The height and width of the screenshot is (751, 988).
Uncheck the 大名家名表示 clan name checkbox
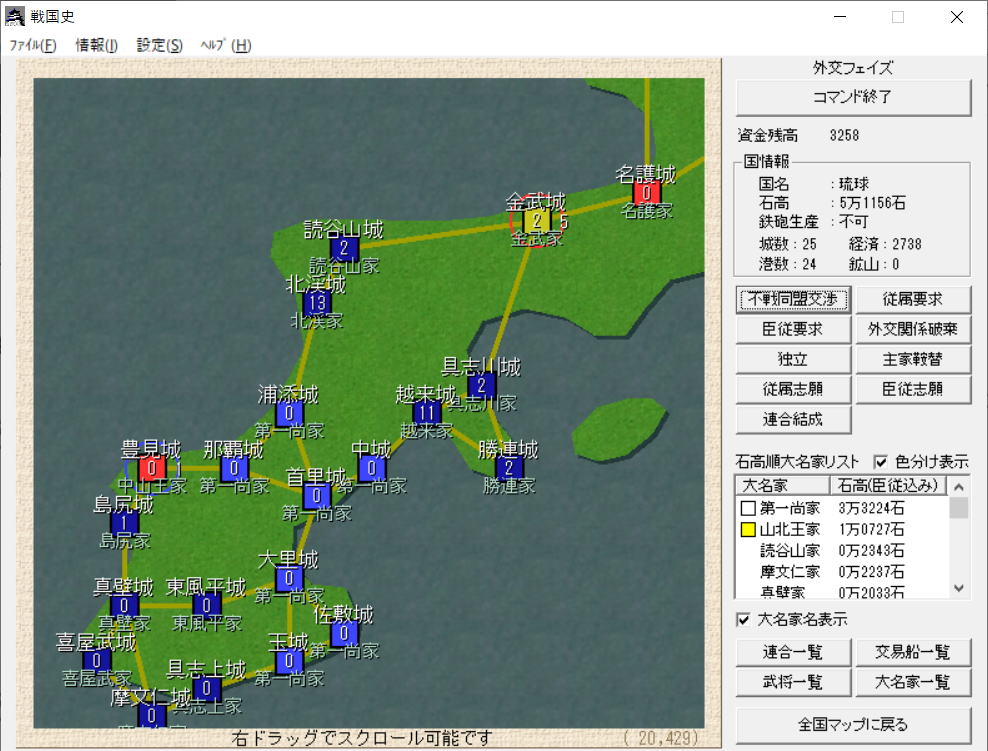coord(743,620)
